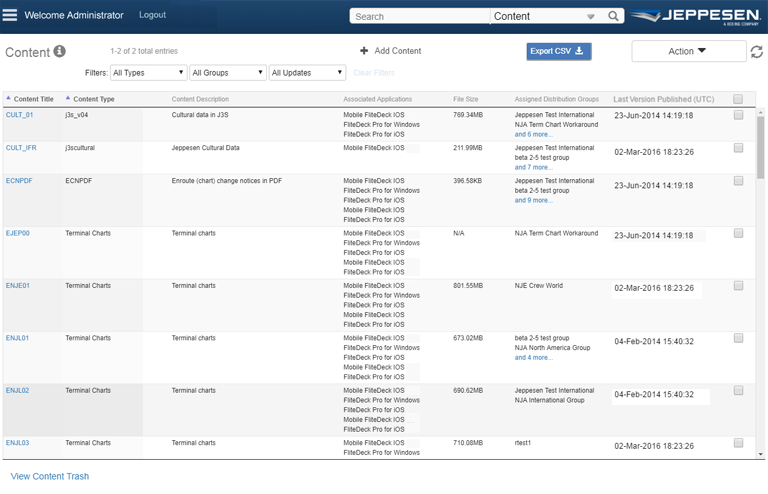
Task: Click the 'Enroute (chart) change notices in PDF' description
Action: pyautogui.click(x=227, y=181)
